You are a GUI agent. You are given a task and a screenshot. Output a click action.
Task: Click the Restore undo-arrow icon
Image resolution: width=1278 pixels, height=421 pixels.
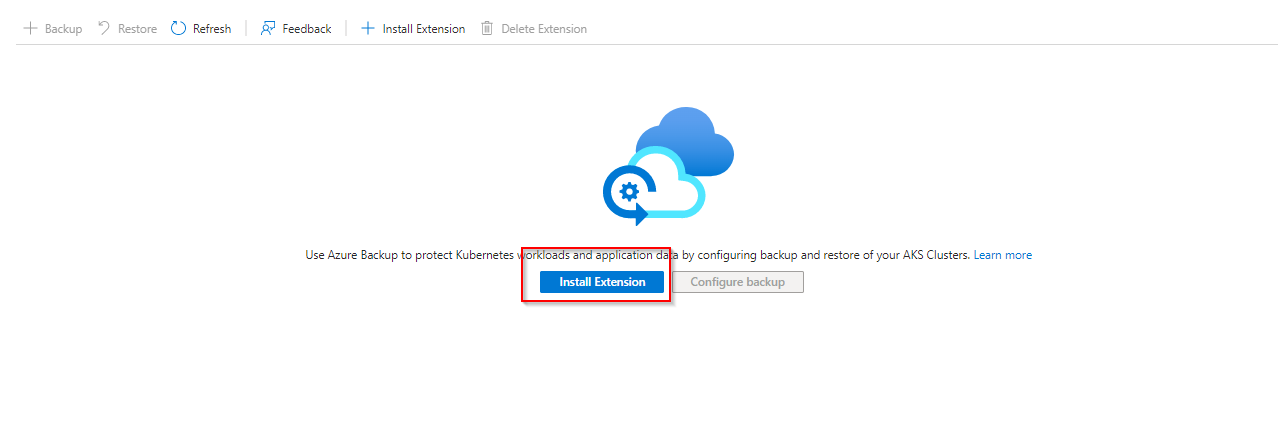[x=103, y=28]
